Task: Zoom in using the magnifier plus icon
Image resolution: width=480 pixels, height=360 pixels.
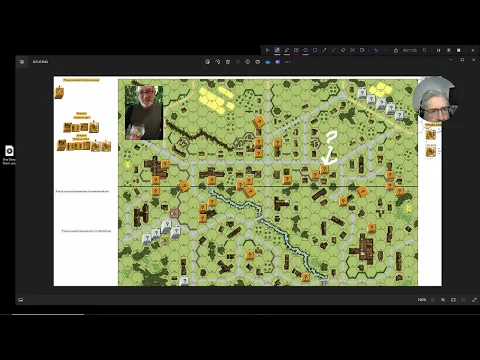Action: point(443,300)
